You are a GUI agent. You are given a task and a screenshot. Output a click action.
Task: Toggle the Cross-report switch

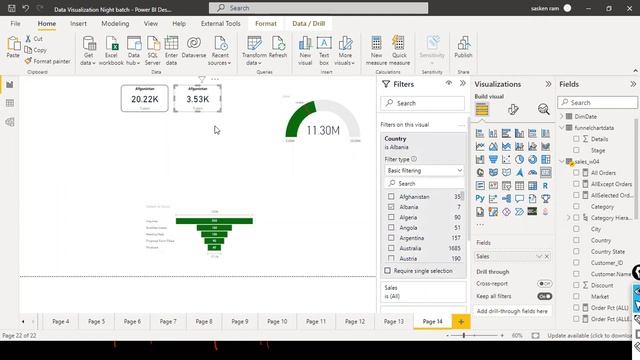(x=544, y=283)
